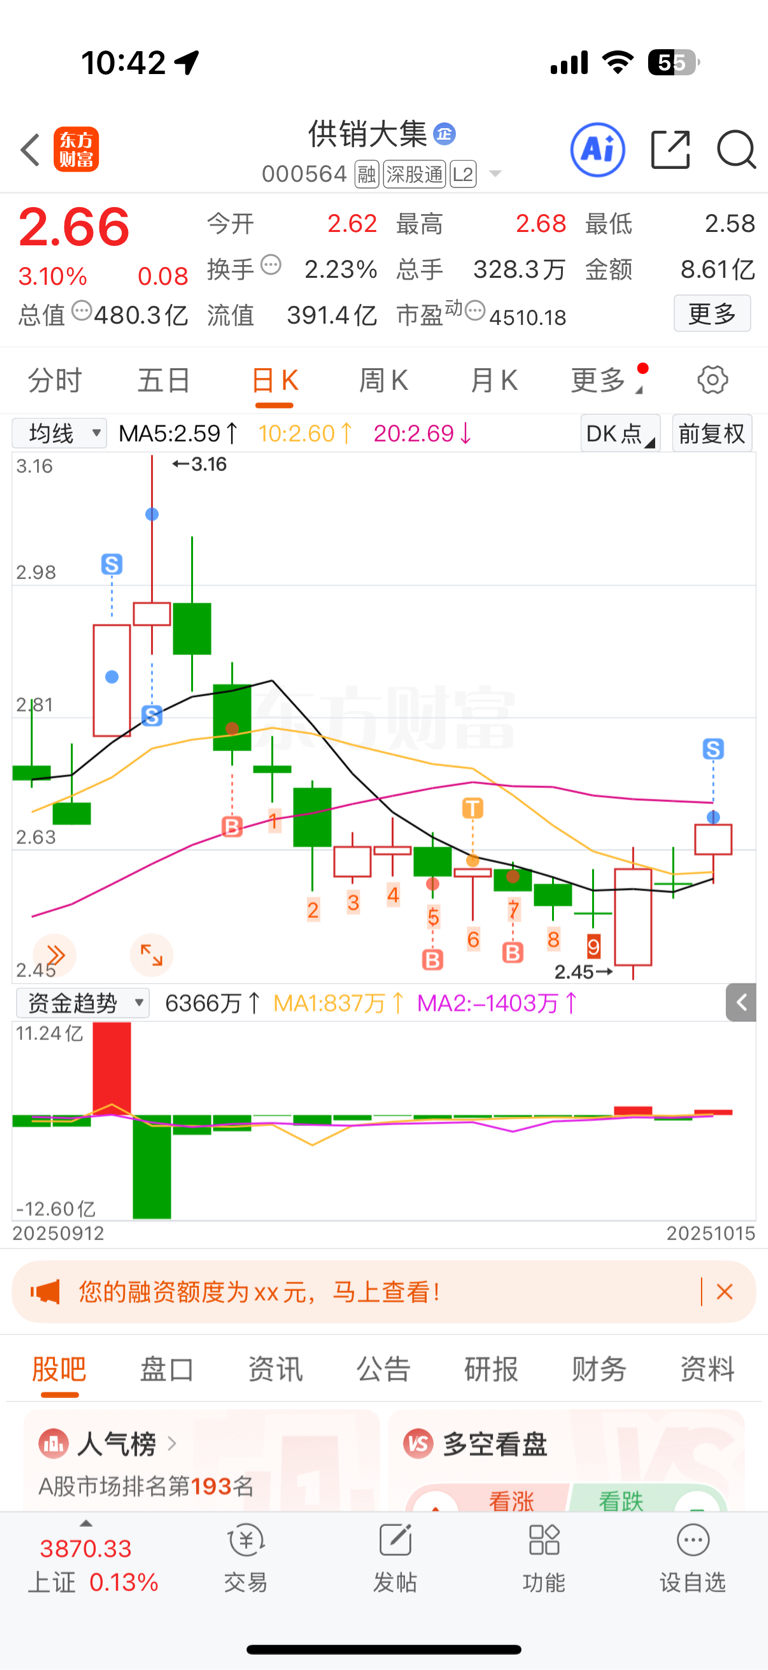Tap the 总值 info bubble icon

coord(81,312)
